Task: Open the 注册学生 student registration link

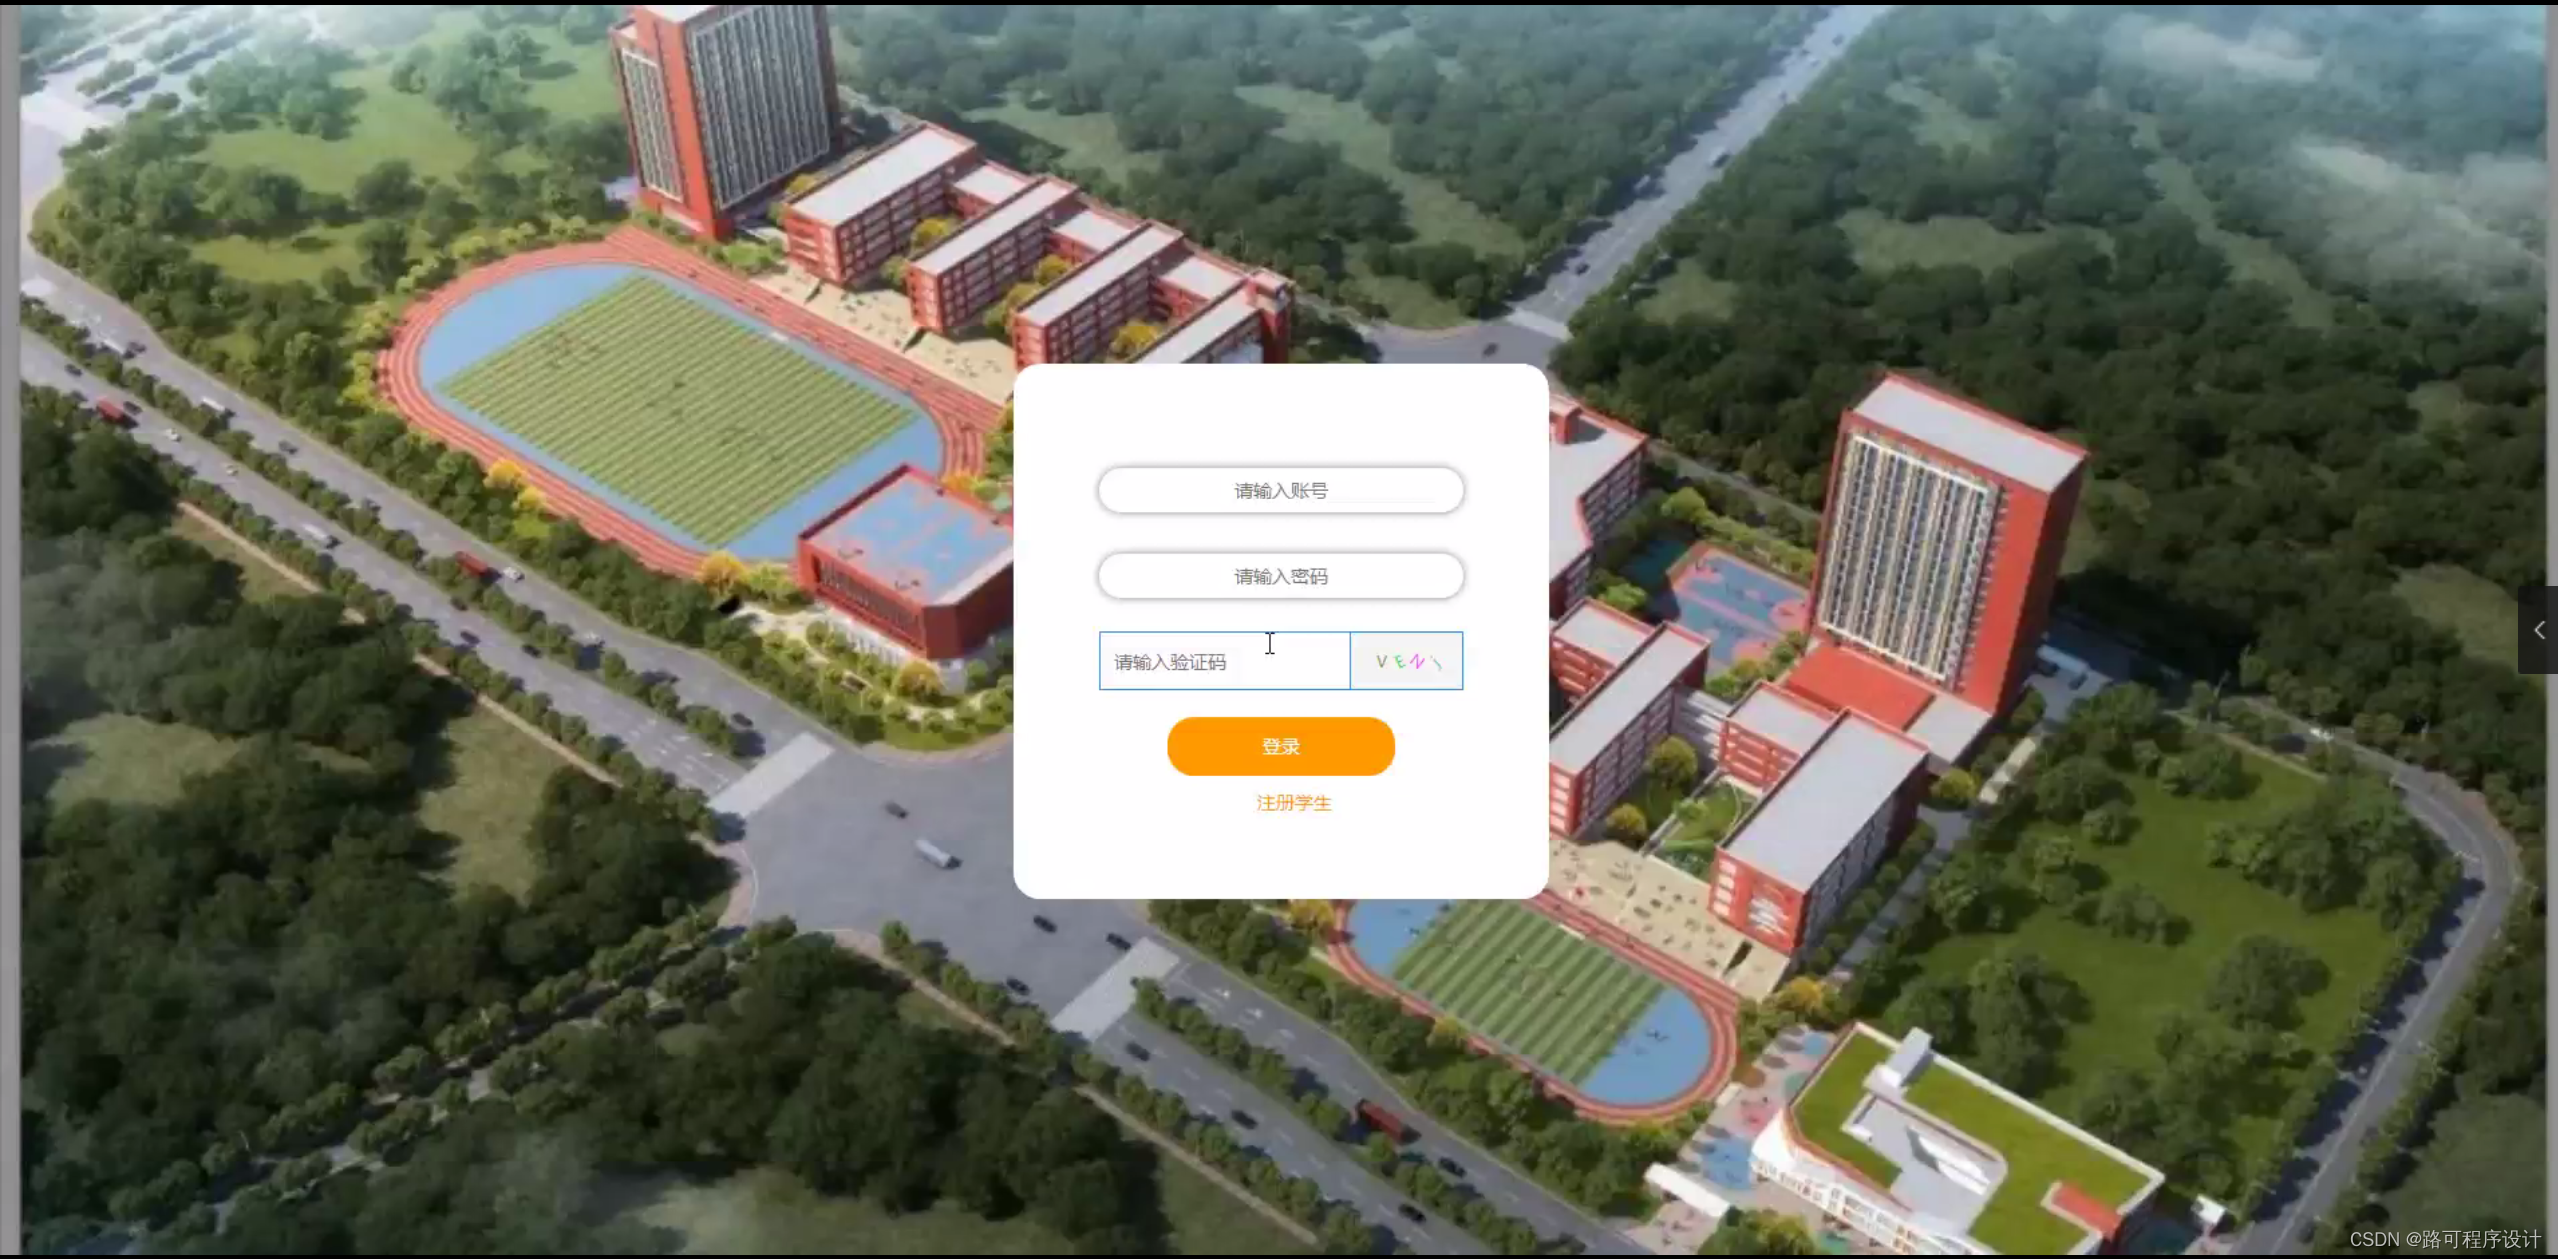Action: [x=1293, y=803]
